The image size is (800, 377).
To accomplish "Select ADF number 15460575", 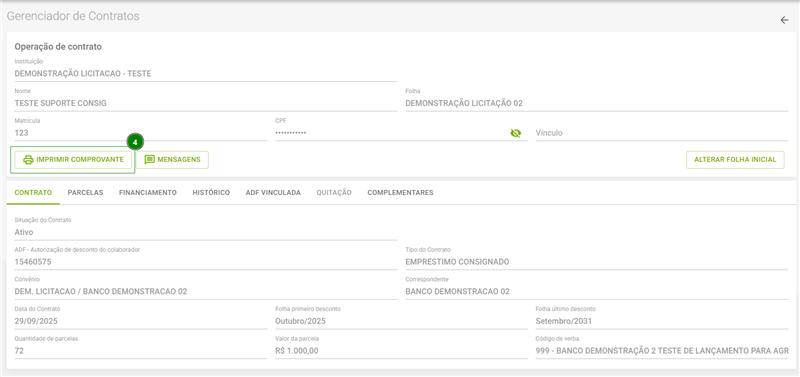I will pyautogui.click(x=206, y=262).
